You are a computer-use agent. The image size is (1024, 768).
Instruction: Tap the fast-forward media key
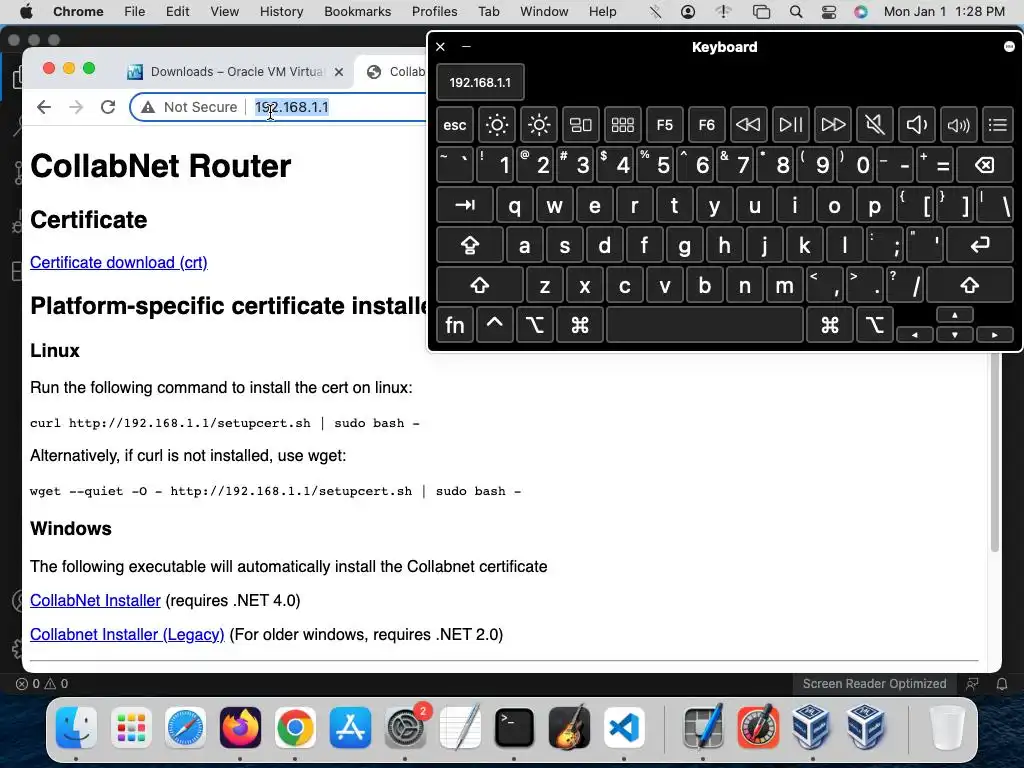click(x=833, y=125)
